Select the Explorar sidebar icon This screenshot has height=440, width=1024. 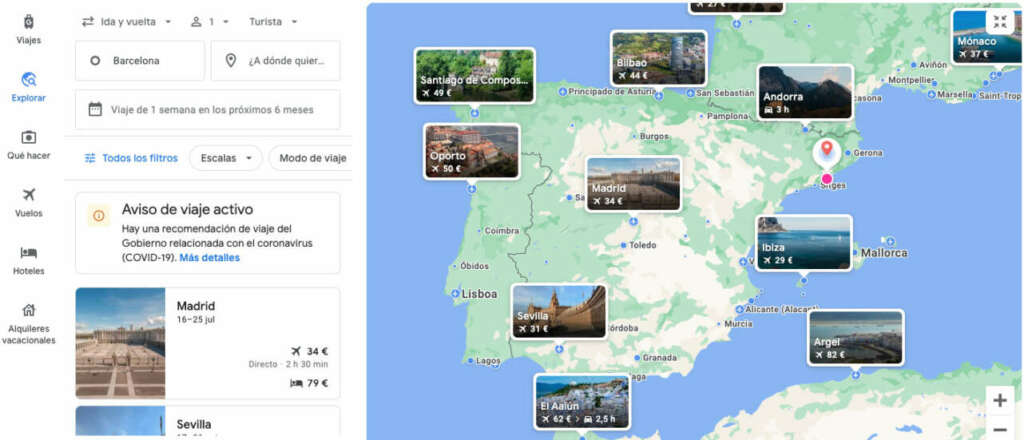coord(29,80)
